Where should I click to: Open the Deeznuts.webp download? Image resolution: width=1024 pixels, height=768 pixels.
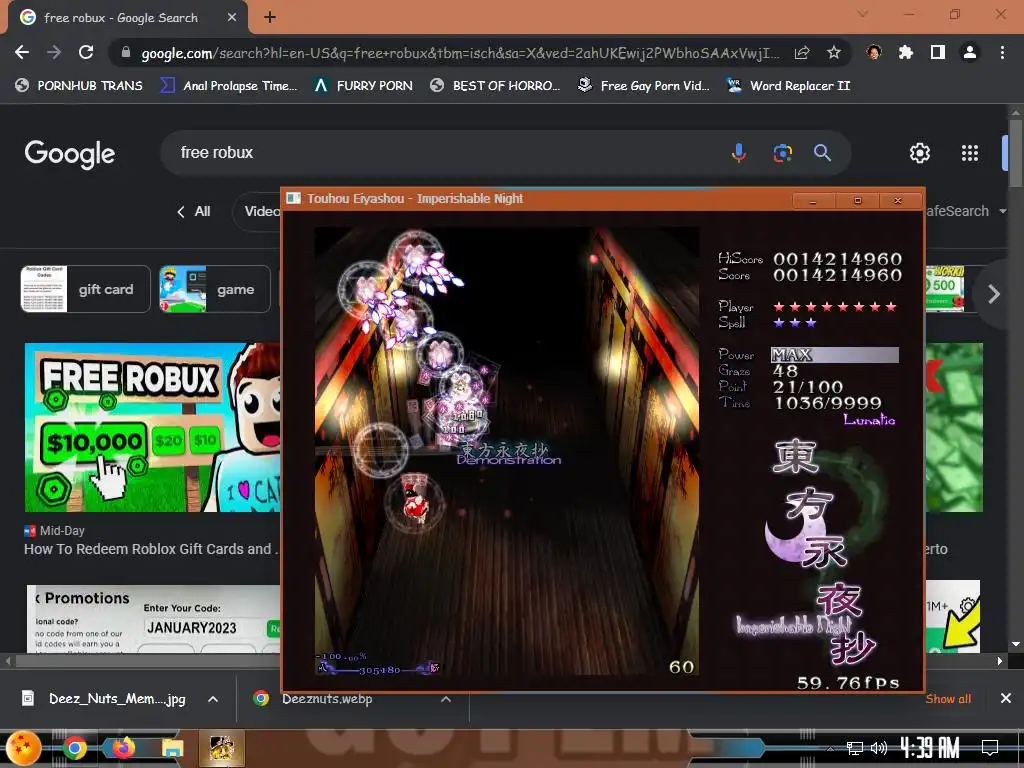click(313, 699)
